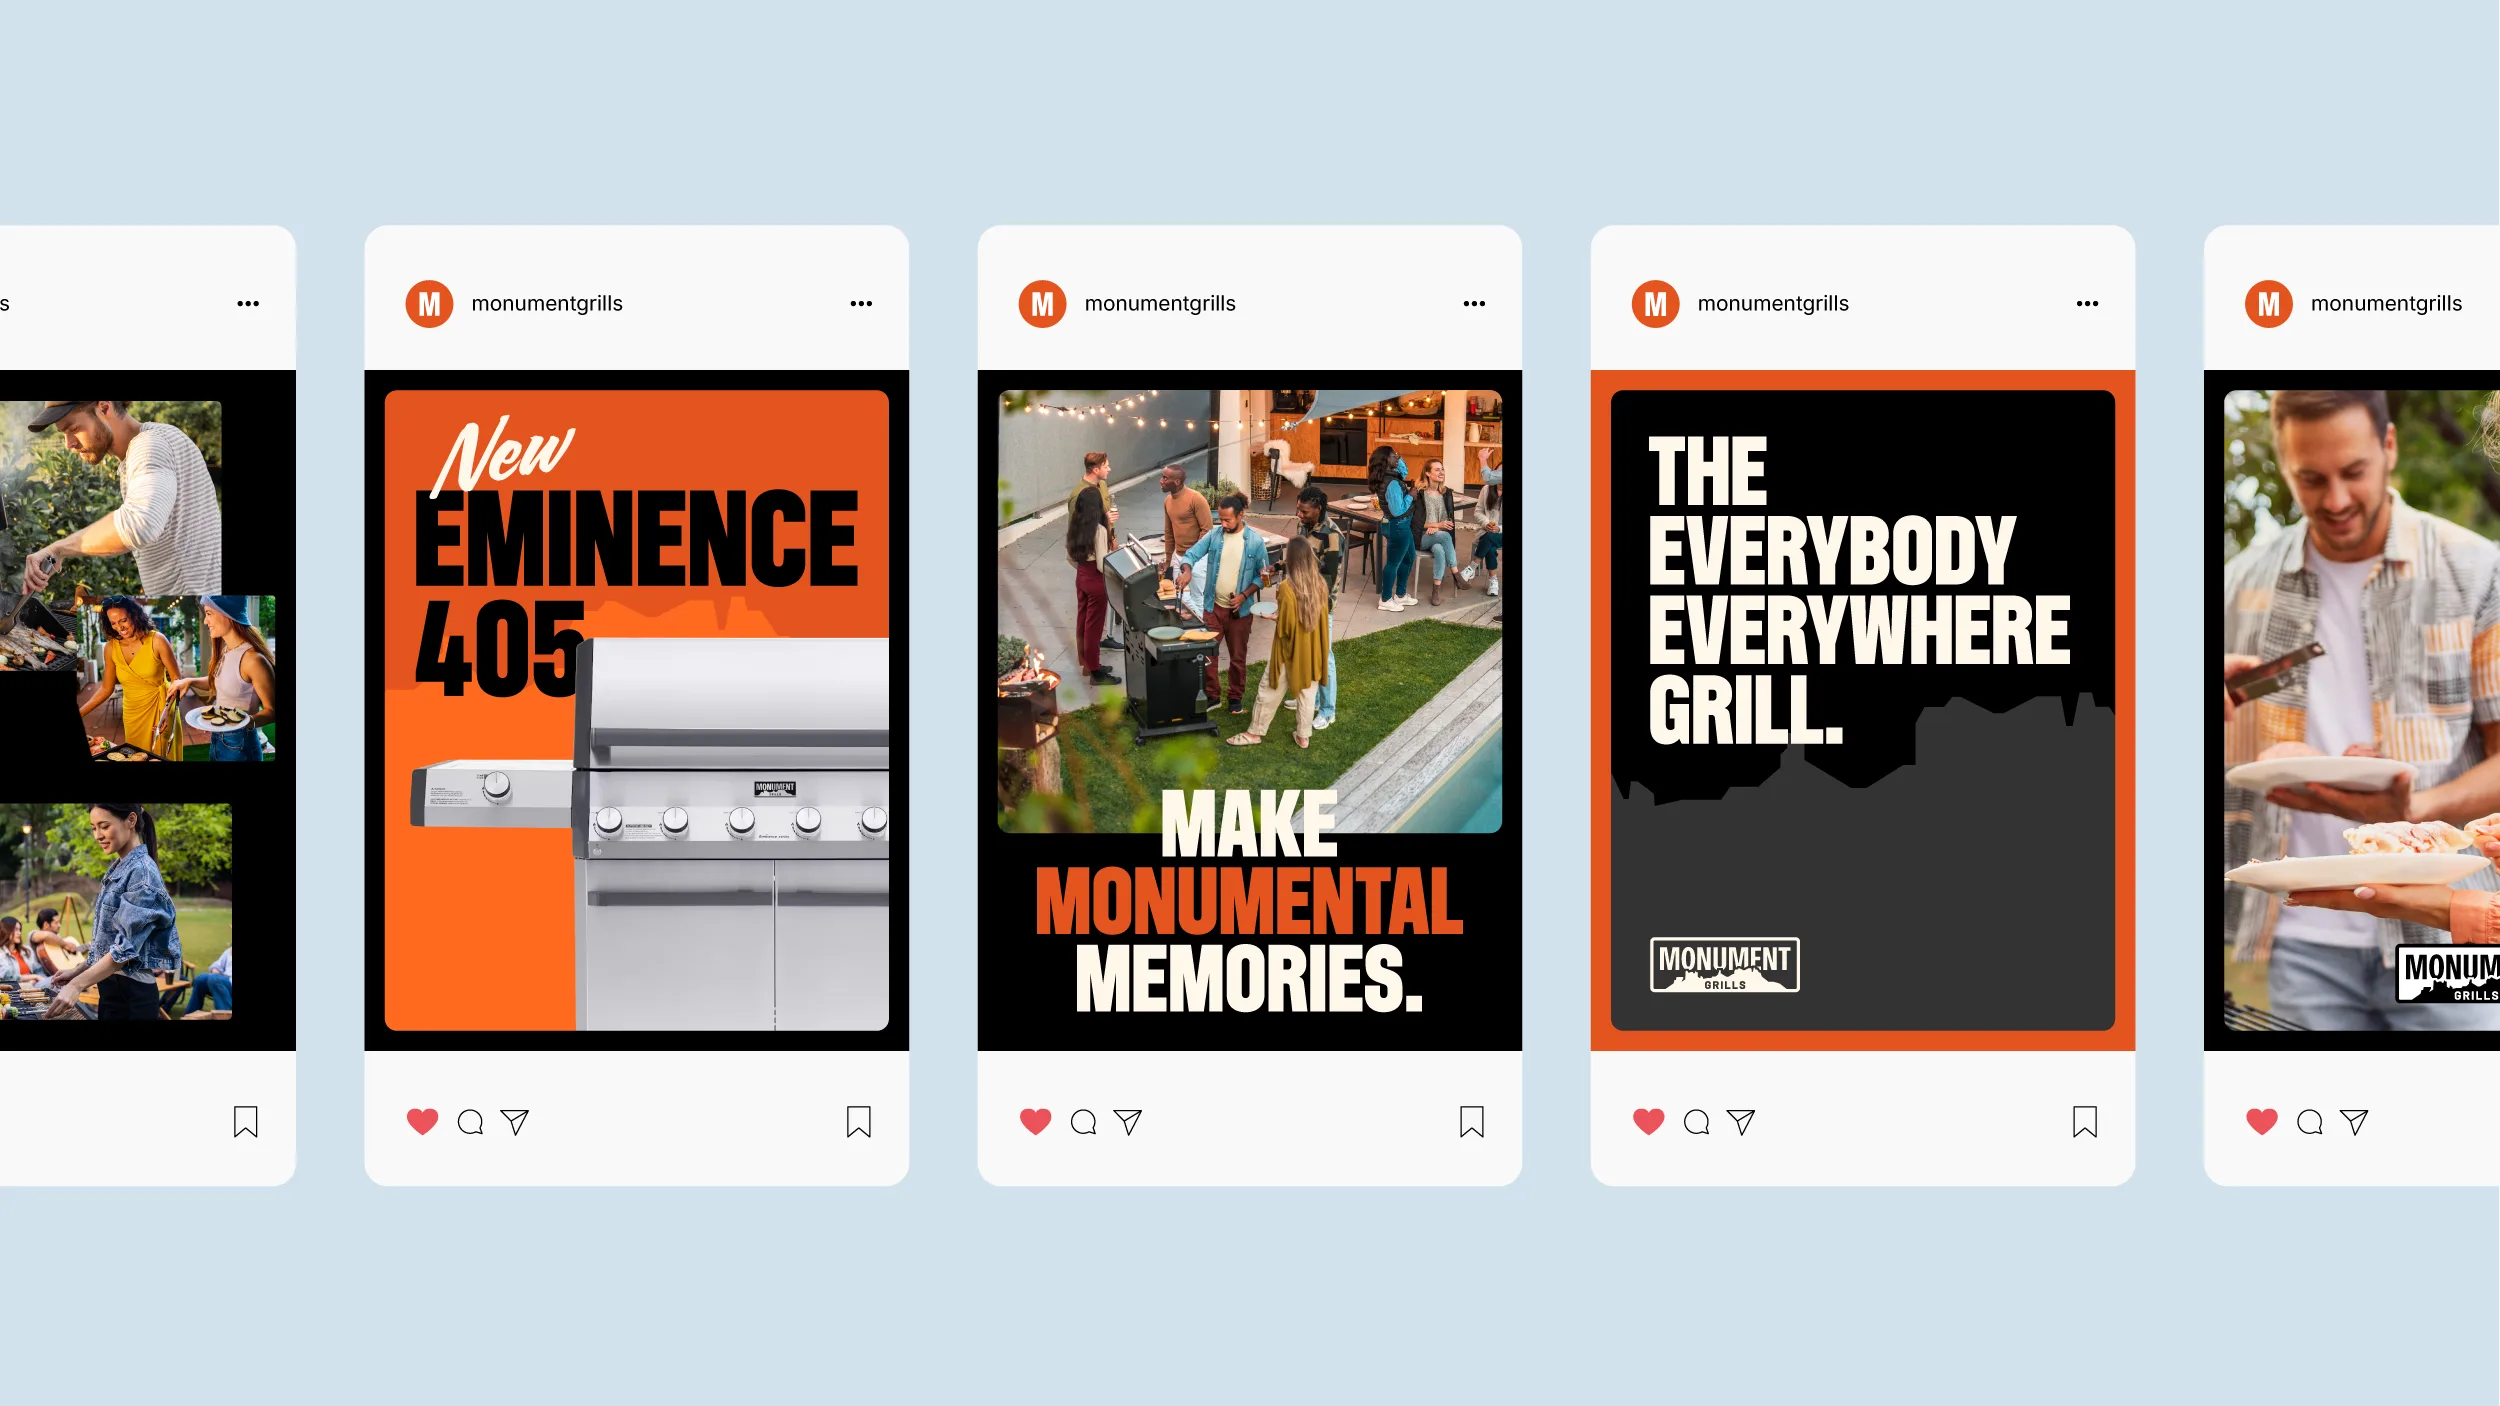Open comment bubble under Everybody Everywhere Grill post

(1696, 1122)
